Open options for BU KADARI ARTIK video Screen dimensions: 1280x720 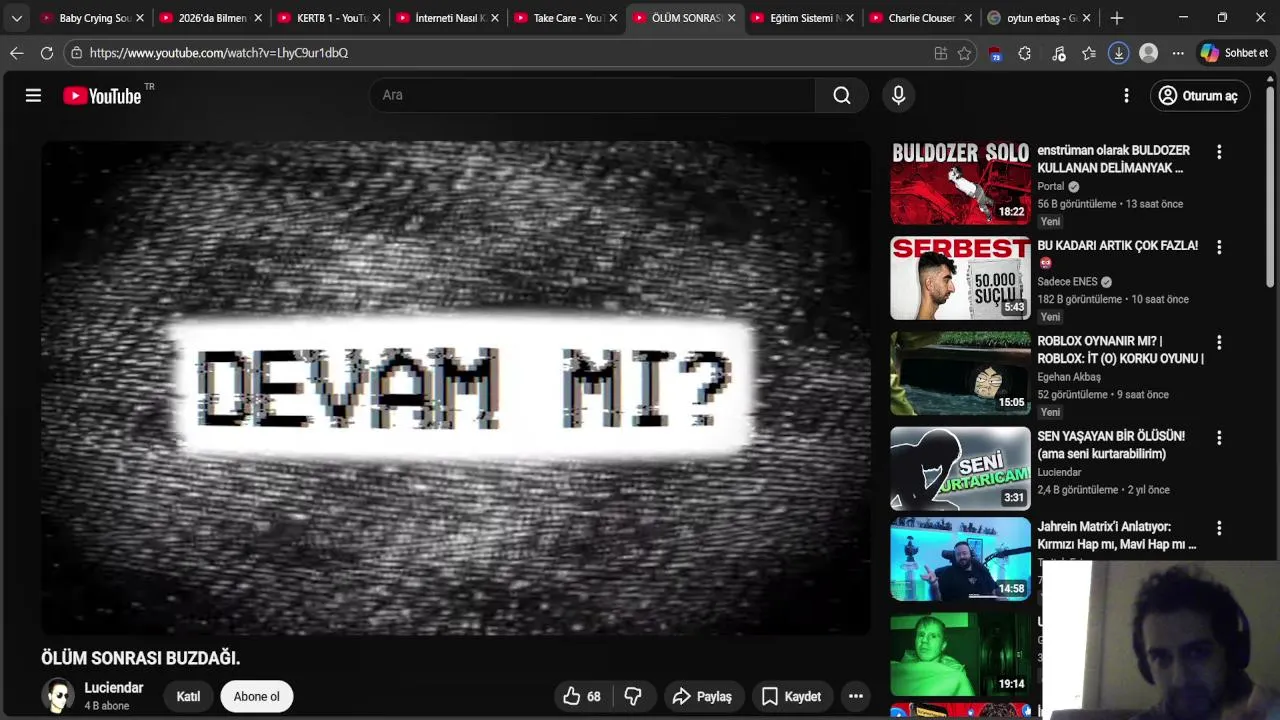[x=1218, y=247]
